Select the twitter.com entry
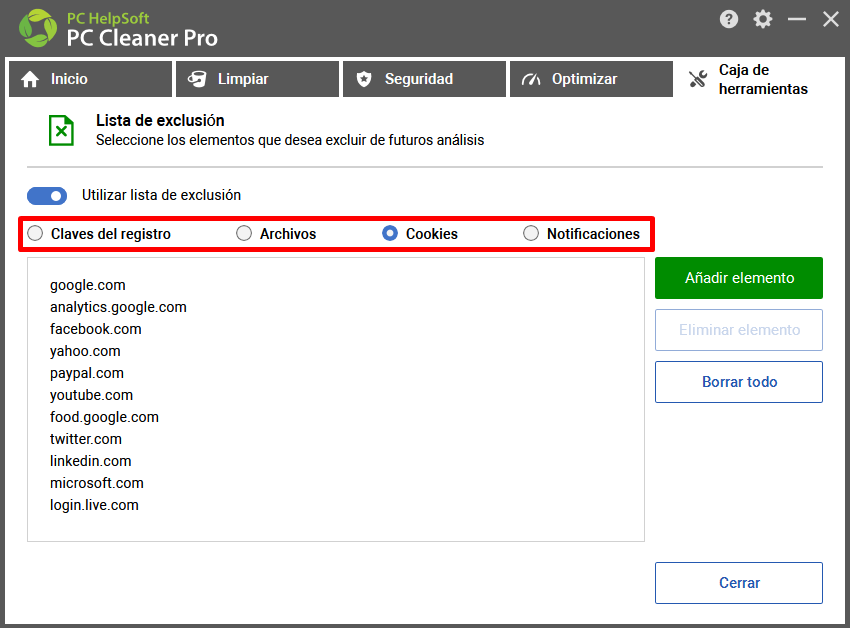 [86, 439]
